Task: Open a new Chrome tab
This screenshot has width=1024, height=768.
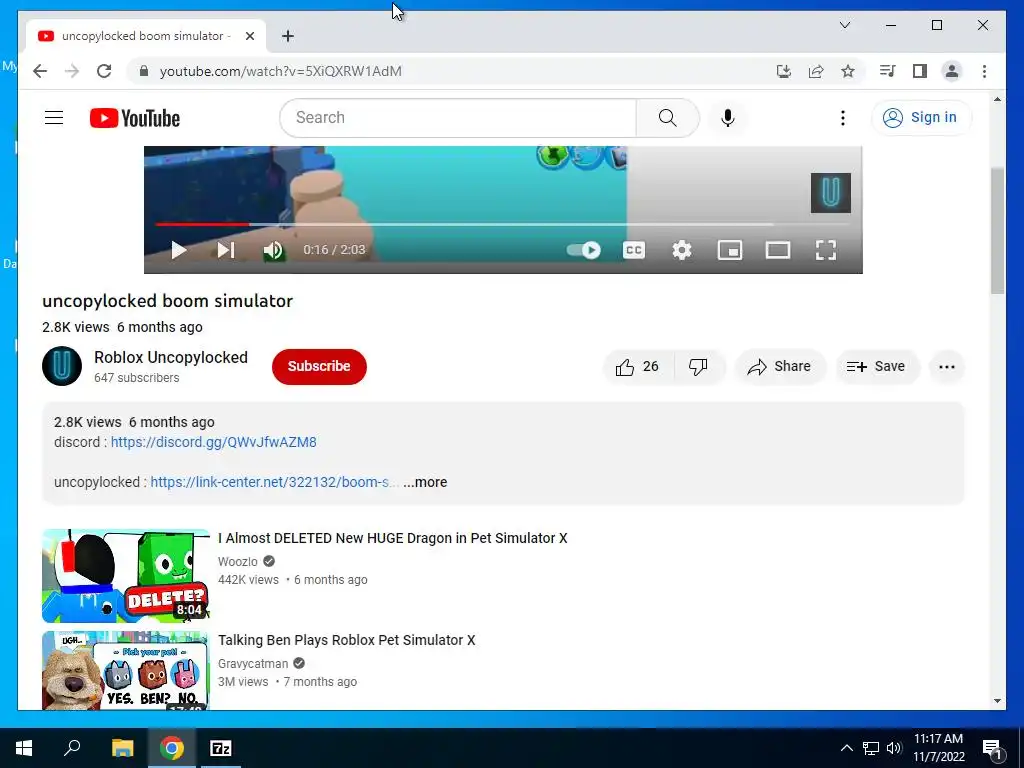Action: point(287,36)
